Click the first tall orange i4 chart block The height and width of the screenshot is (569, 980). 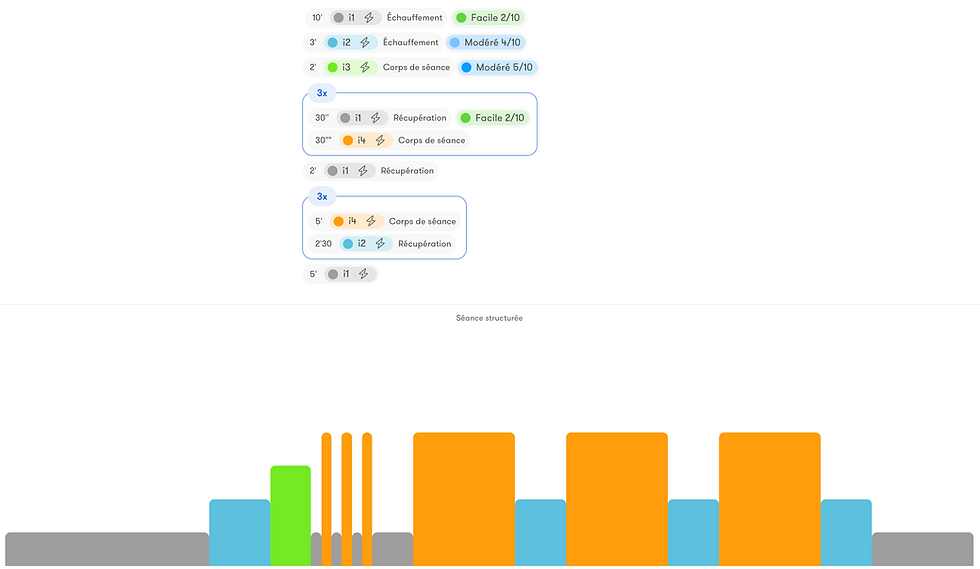pyautogui.click(x=464, y=499)
